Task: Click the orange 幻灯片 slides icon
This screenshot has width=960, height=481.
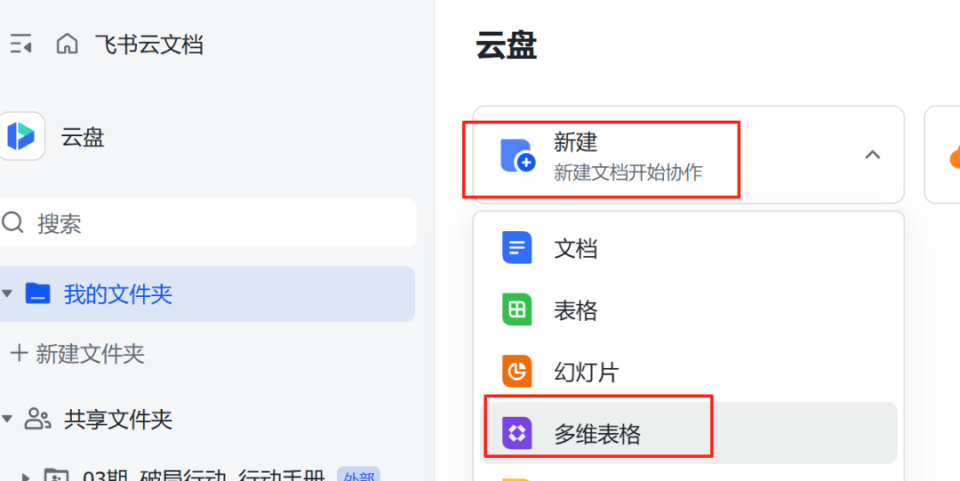Action: pyautogui.click(x=517, y=372)
